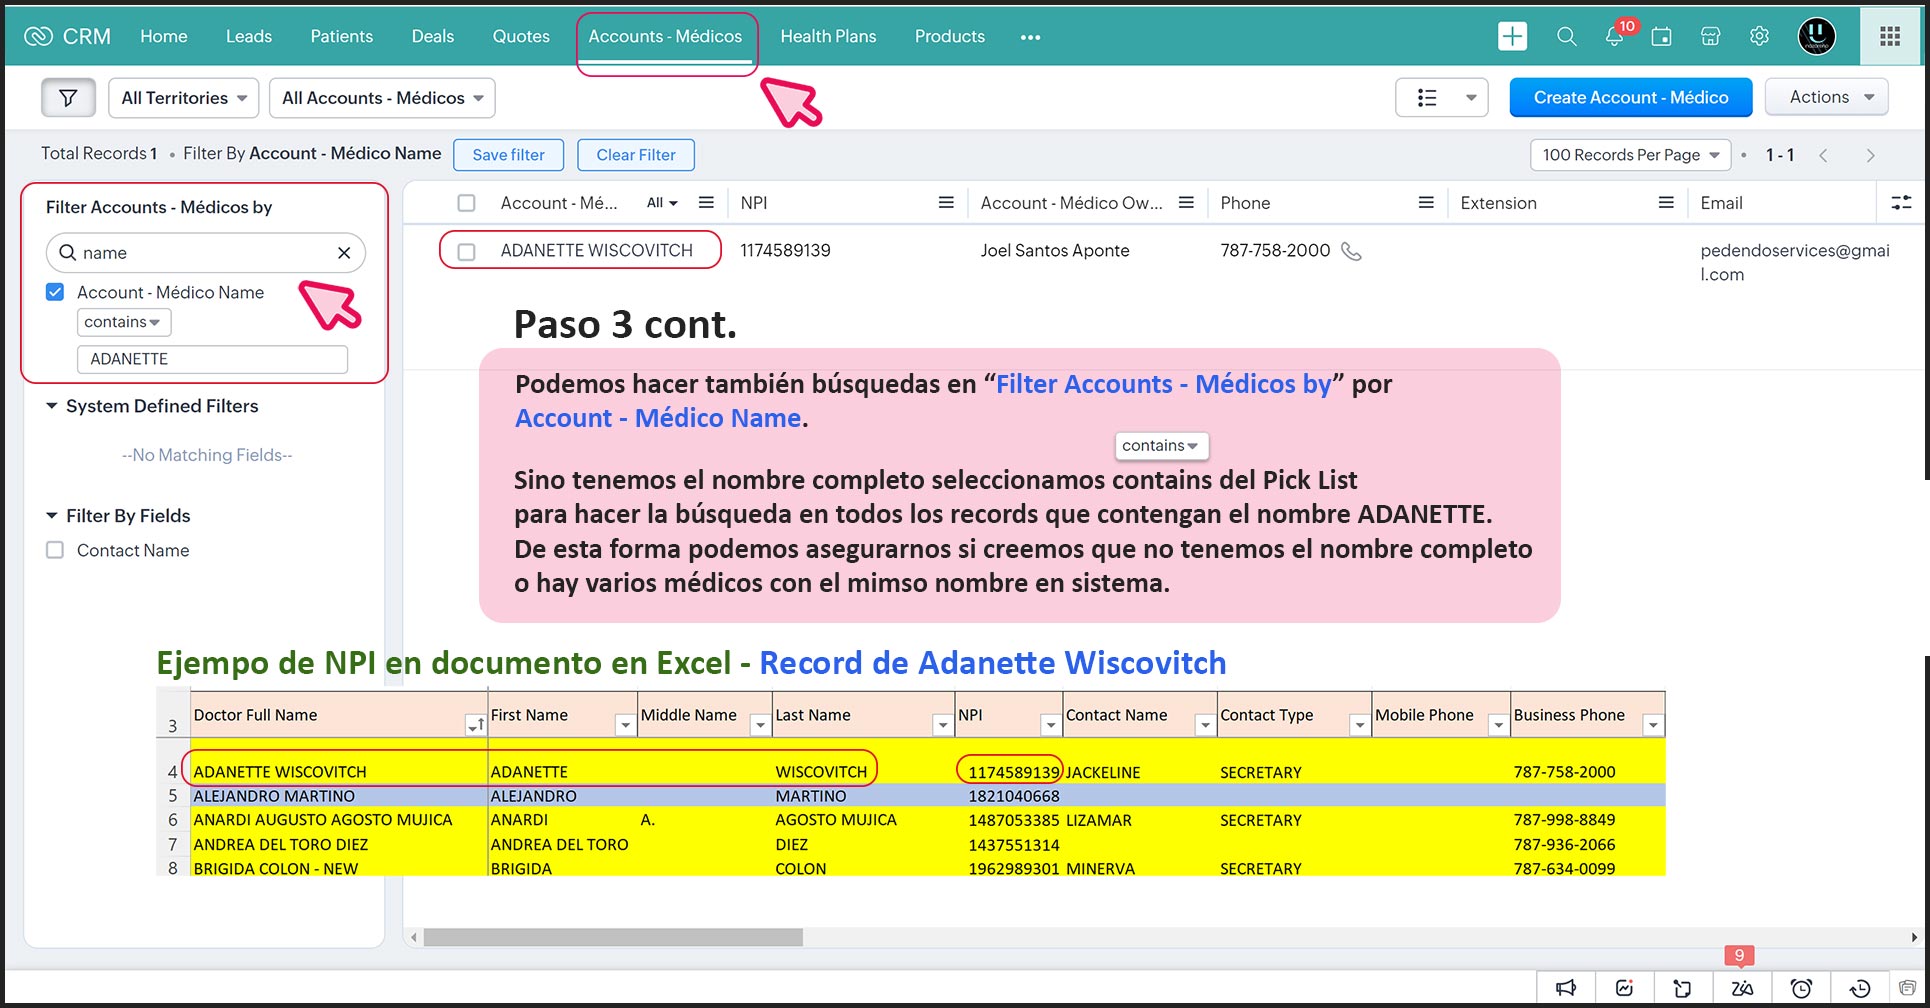This screenshot has height=1008, width=1930.
Task: Select the ADANETTE WISCOVITCH row checkbox
Action: click(466, 251)
